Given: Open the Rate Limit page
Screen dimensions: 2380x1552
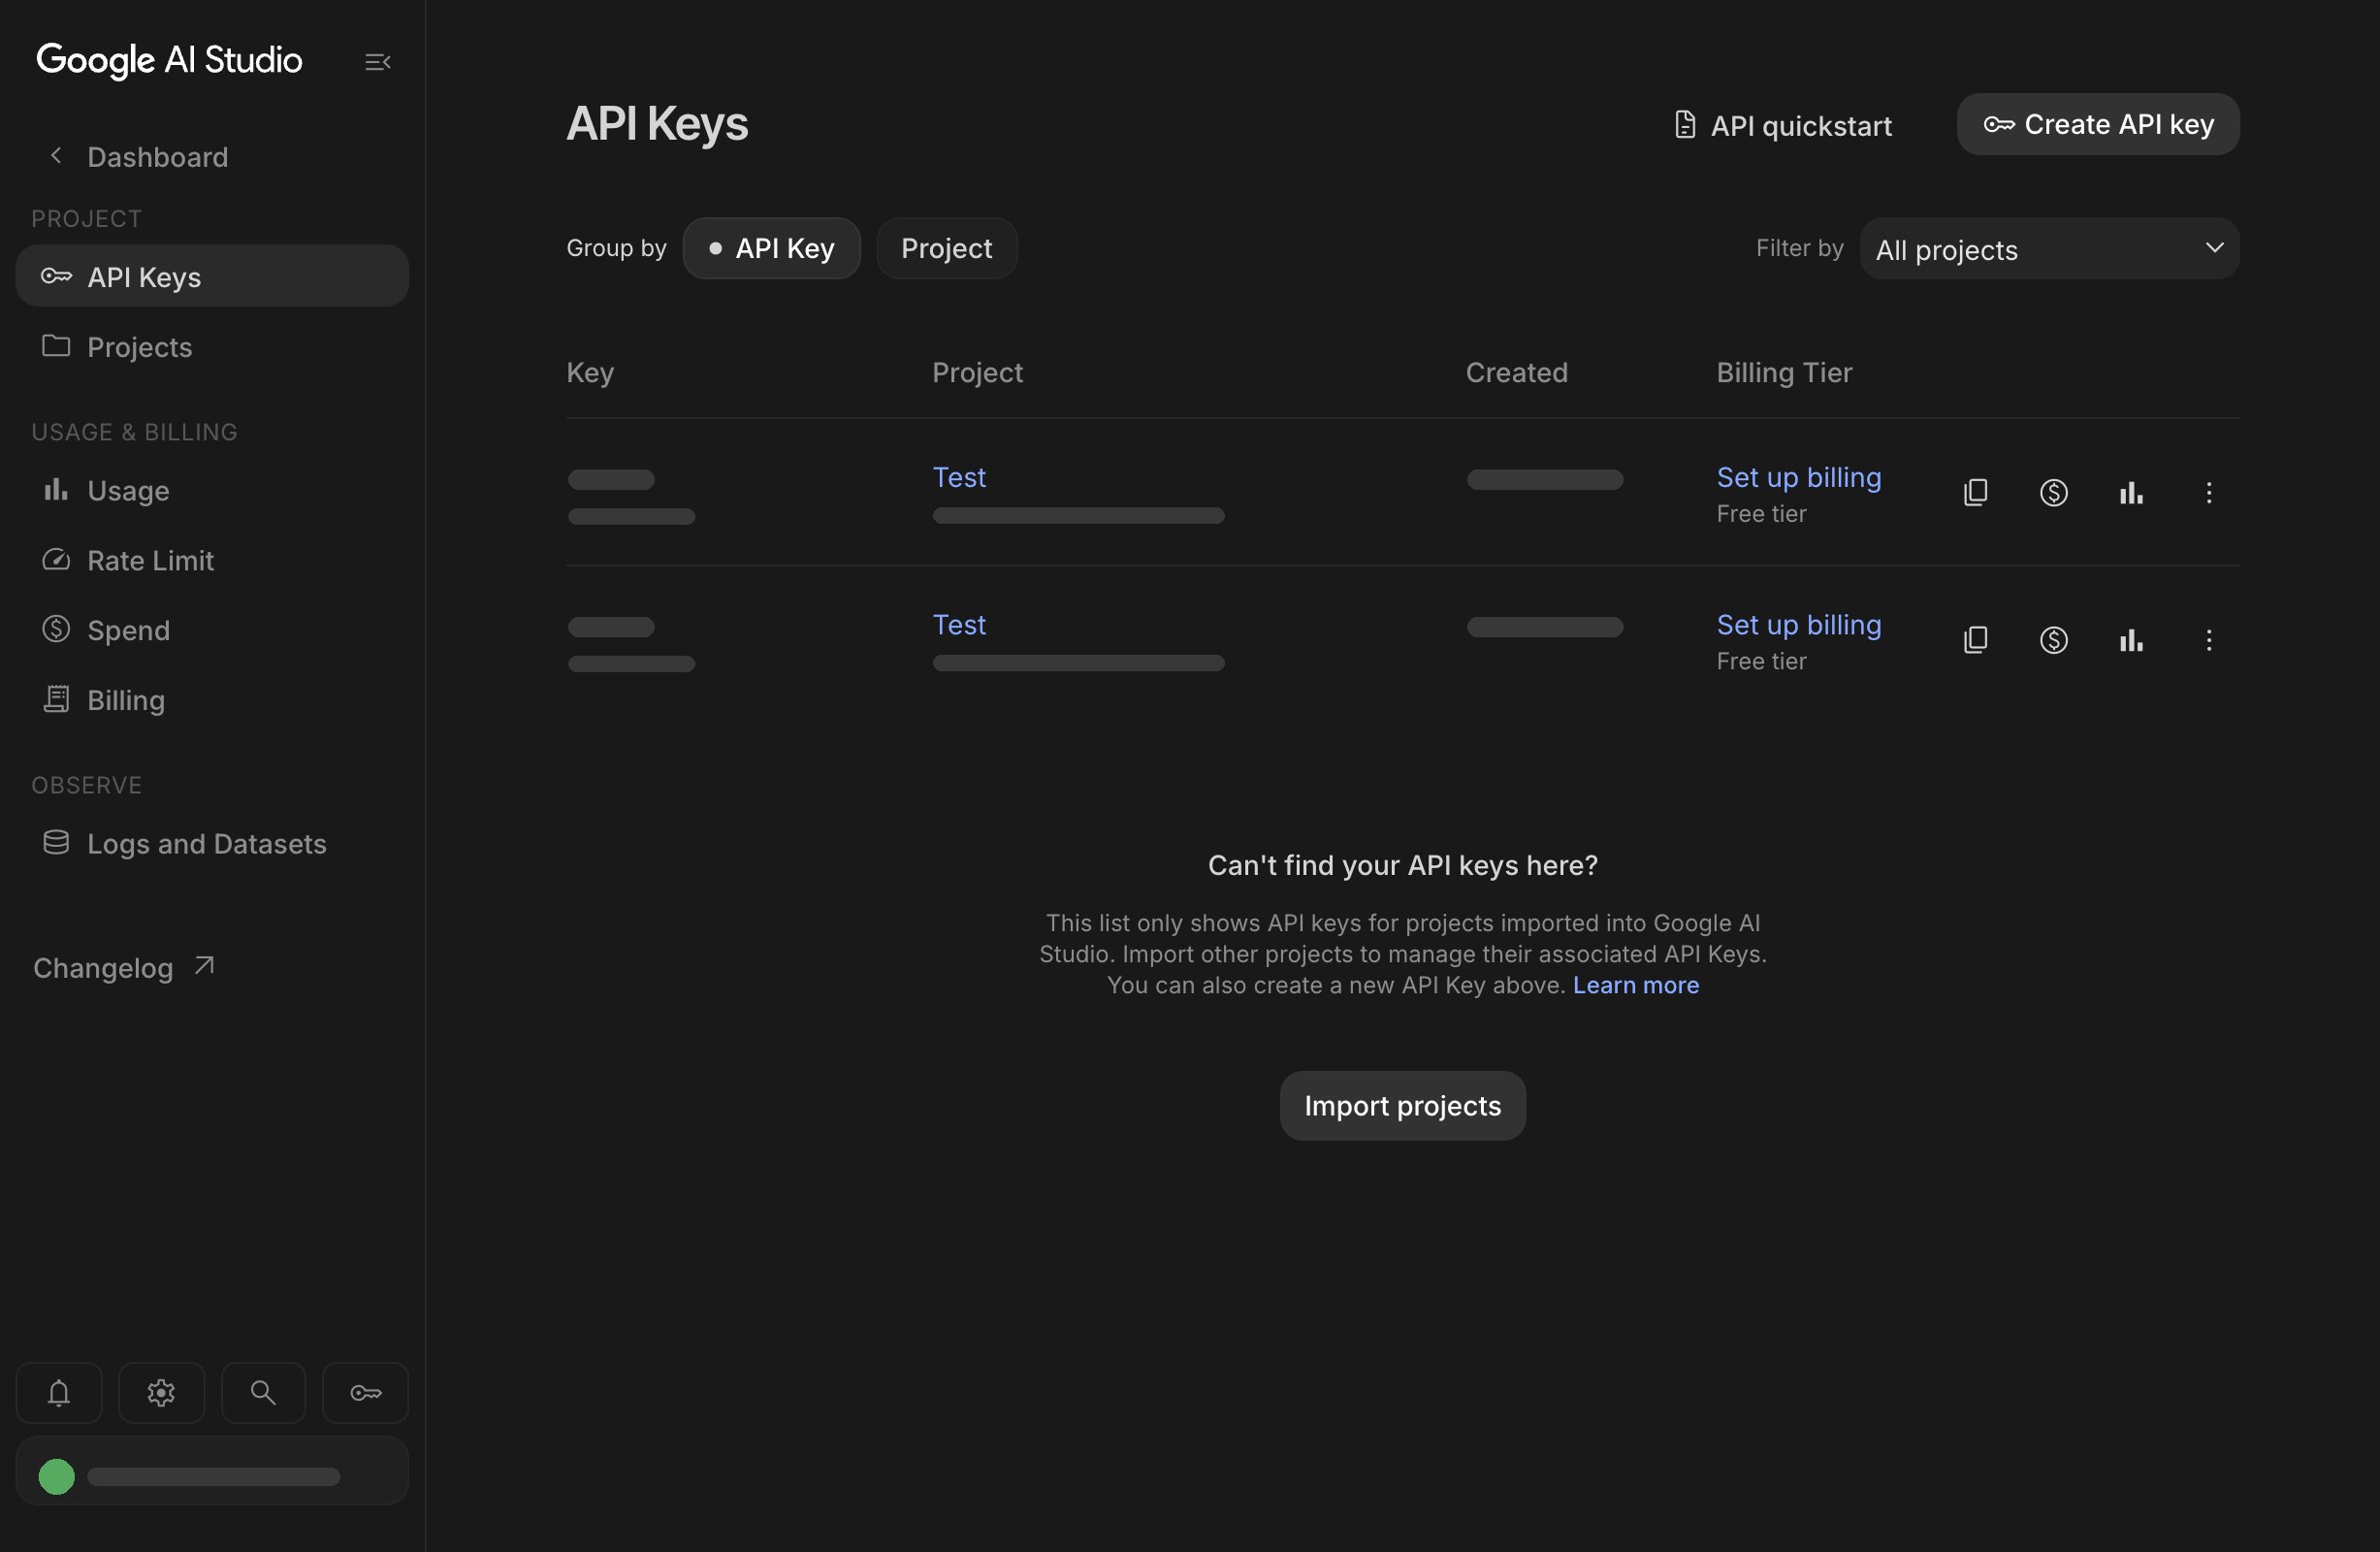Looking at the screenshot, I should point(212,560).
